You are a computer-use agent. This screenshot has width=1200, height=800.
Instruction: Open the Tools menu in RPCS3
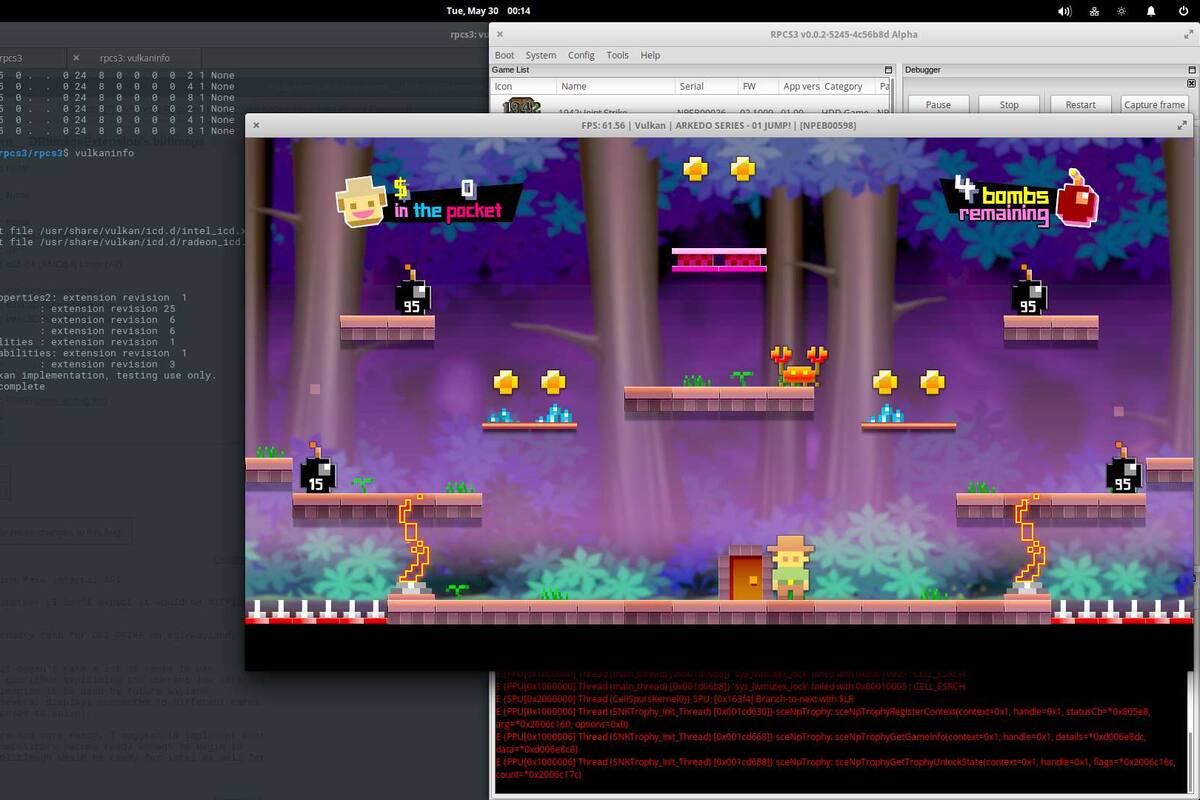[x=618, y=55]
